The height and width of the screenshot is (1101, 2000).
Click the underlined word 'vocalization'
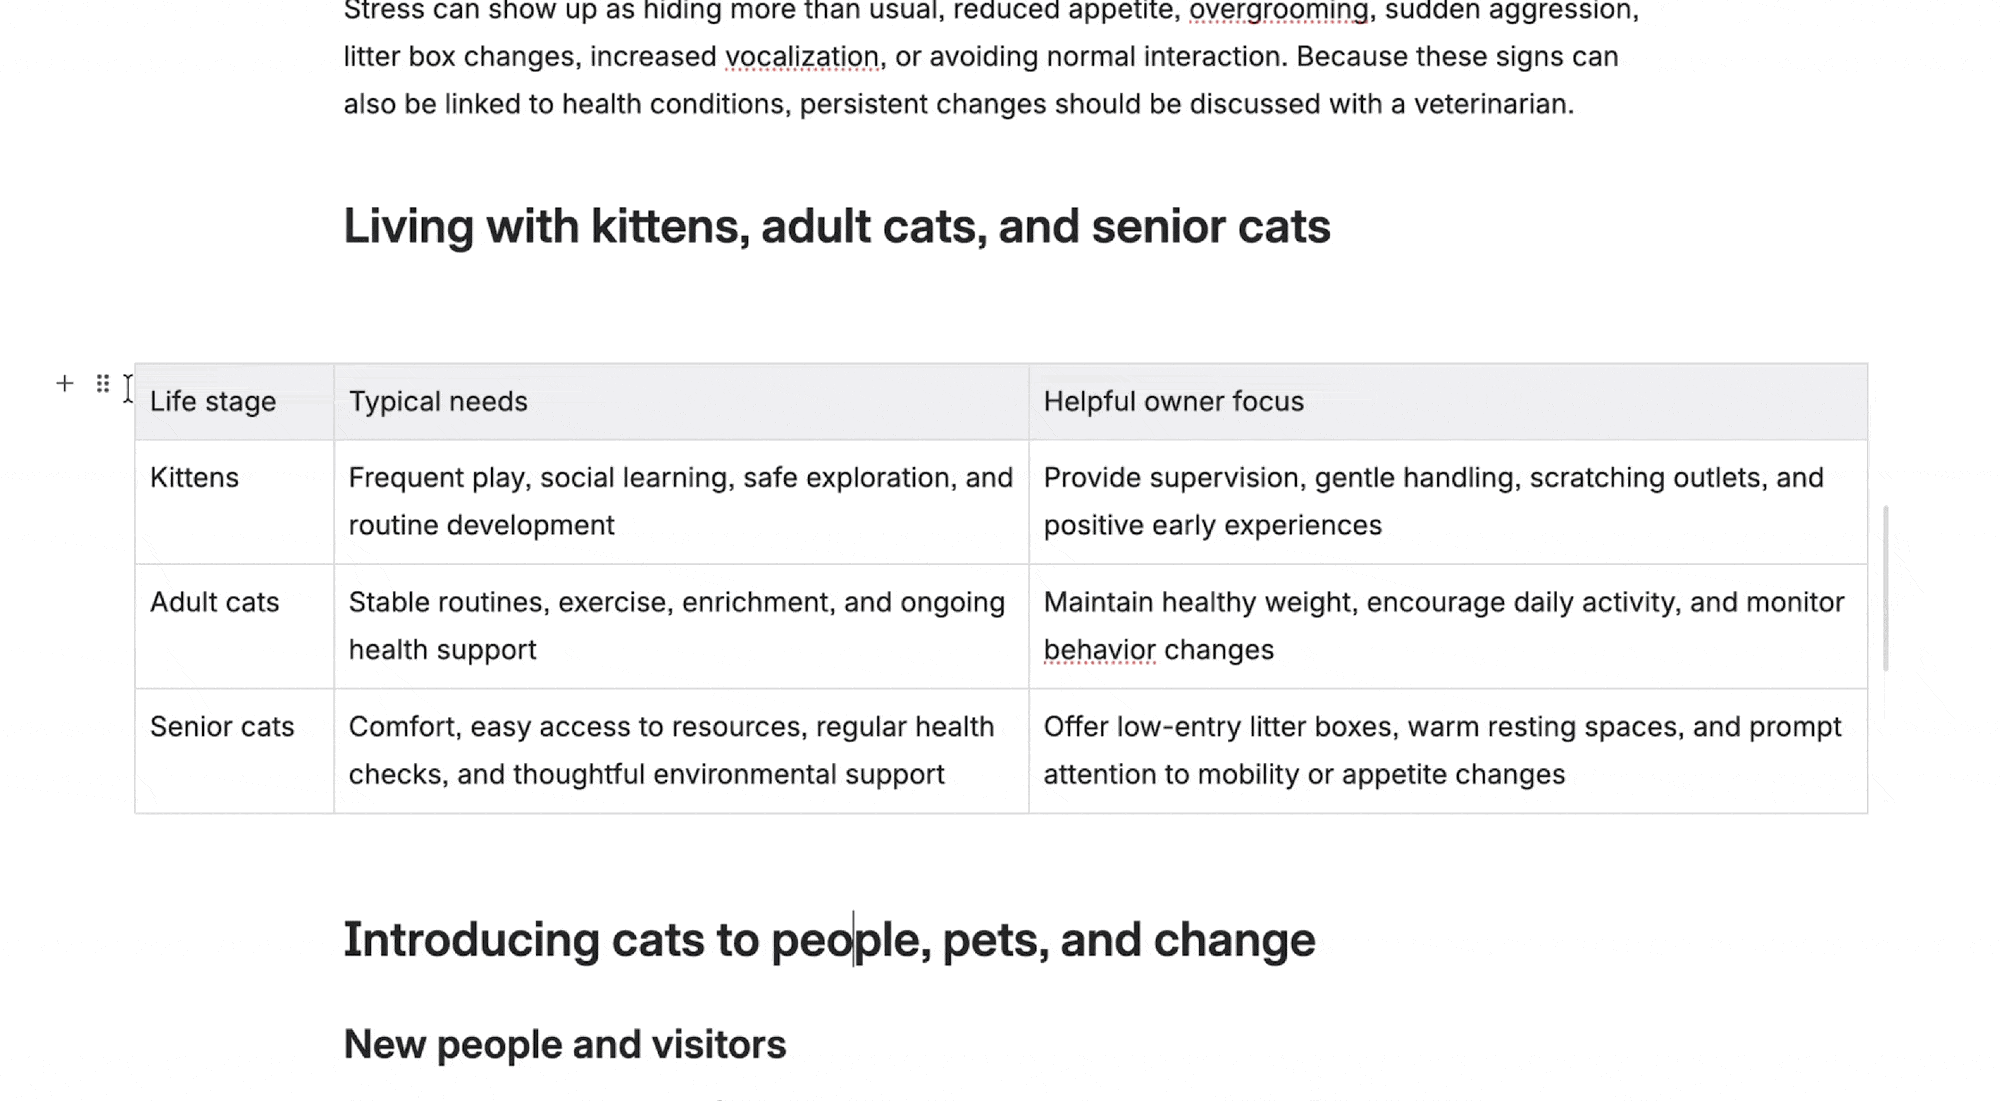[x=802, y=57]
